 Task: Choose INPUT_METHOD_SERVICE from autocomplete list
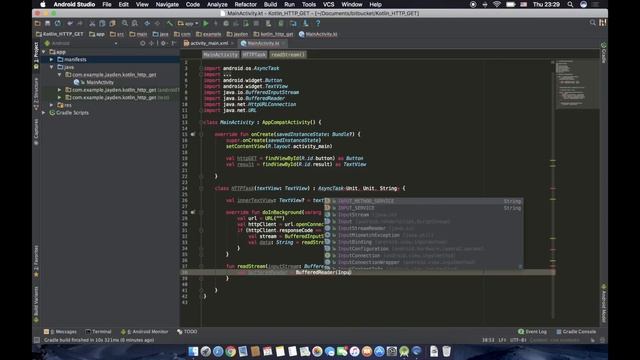tap(423, 201)
